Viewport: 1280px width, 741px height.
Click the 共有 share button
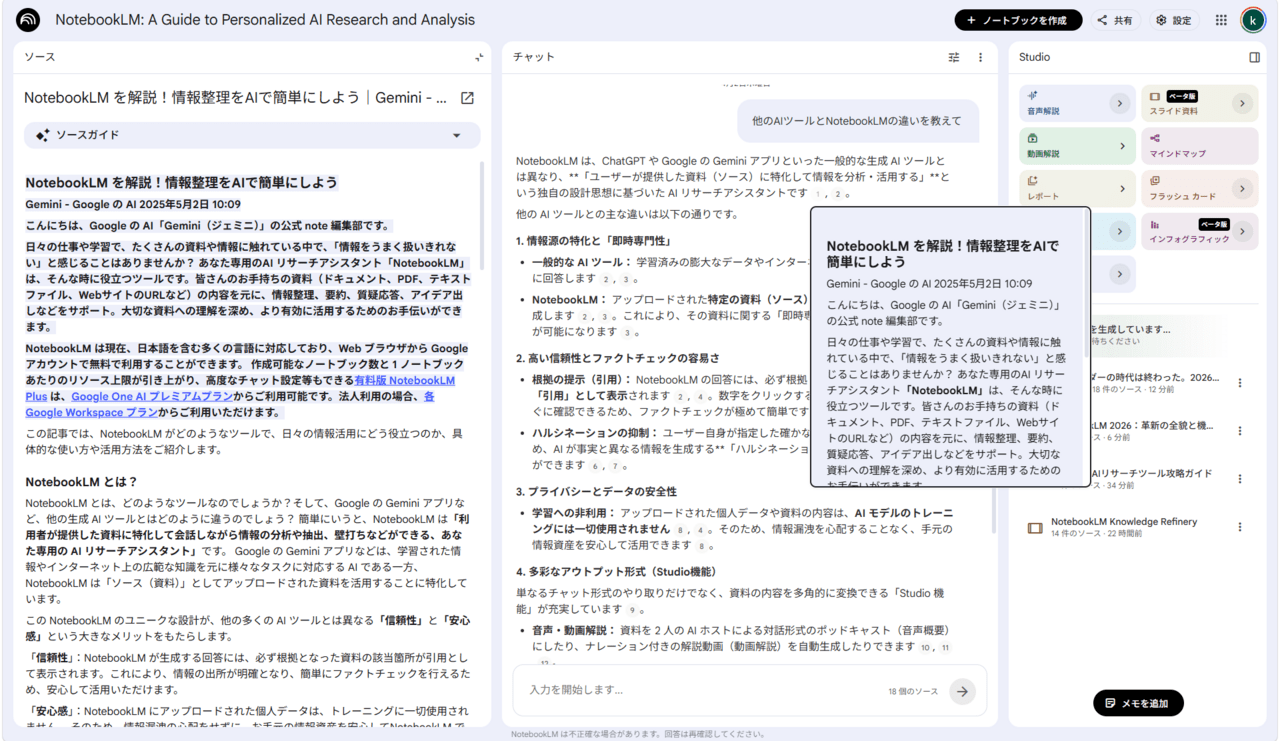click(x=1115, y=20)
